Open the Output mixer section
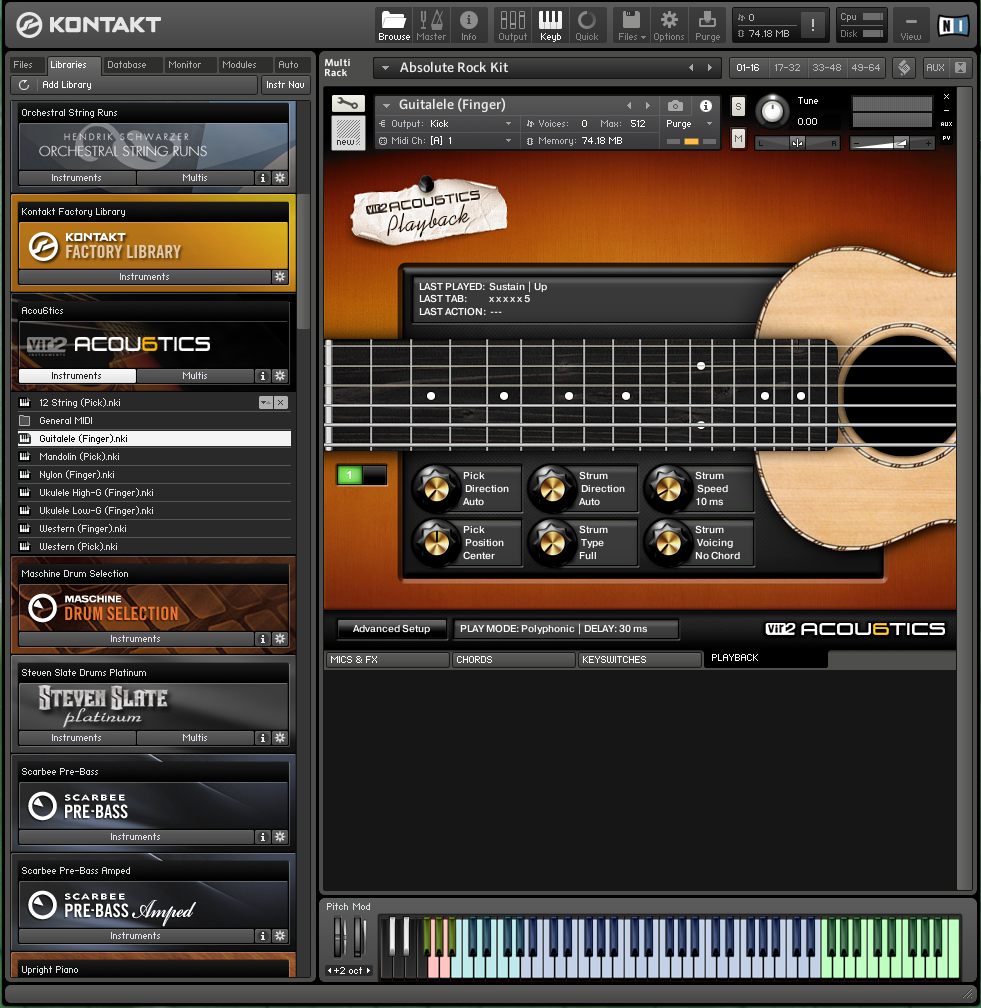This screenshot has width=981, height=1008. [512, 26]
